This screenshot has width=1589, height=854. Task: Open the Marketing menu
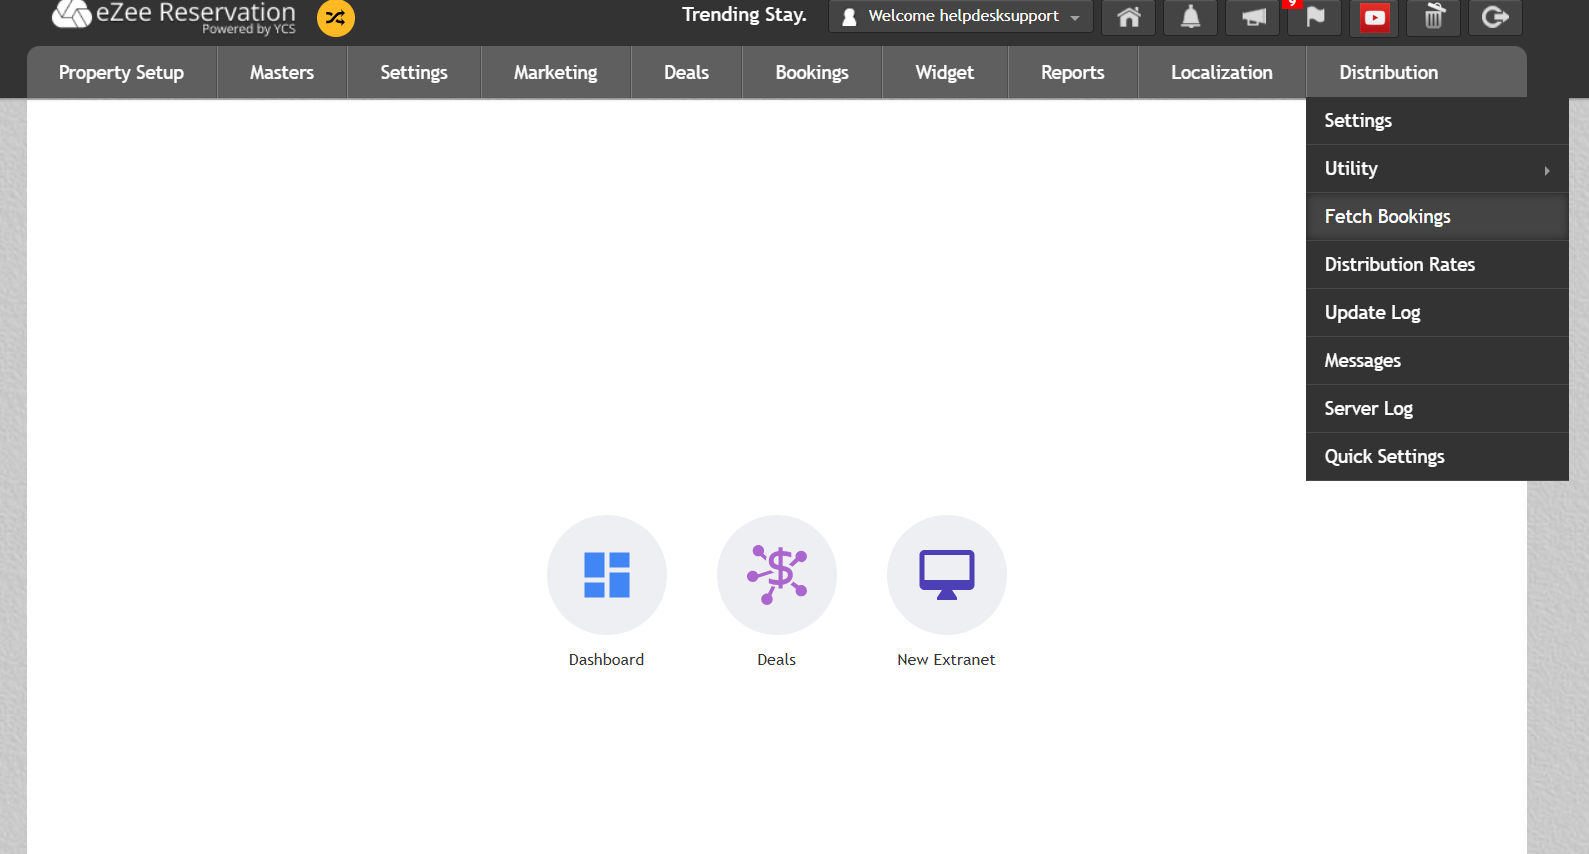pos(556,72)
